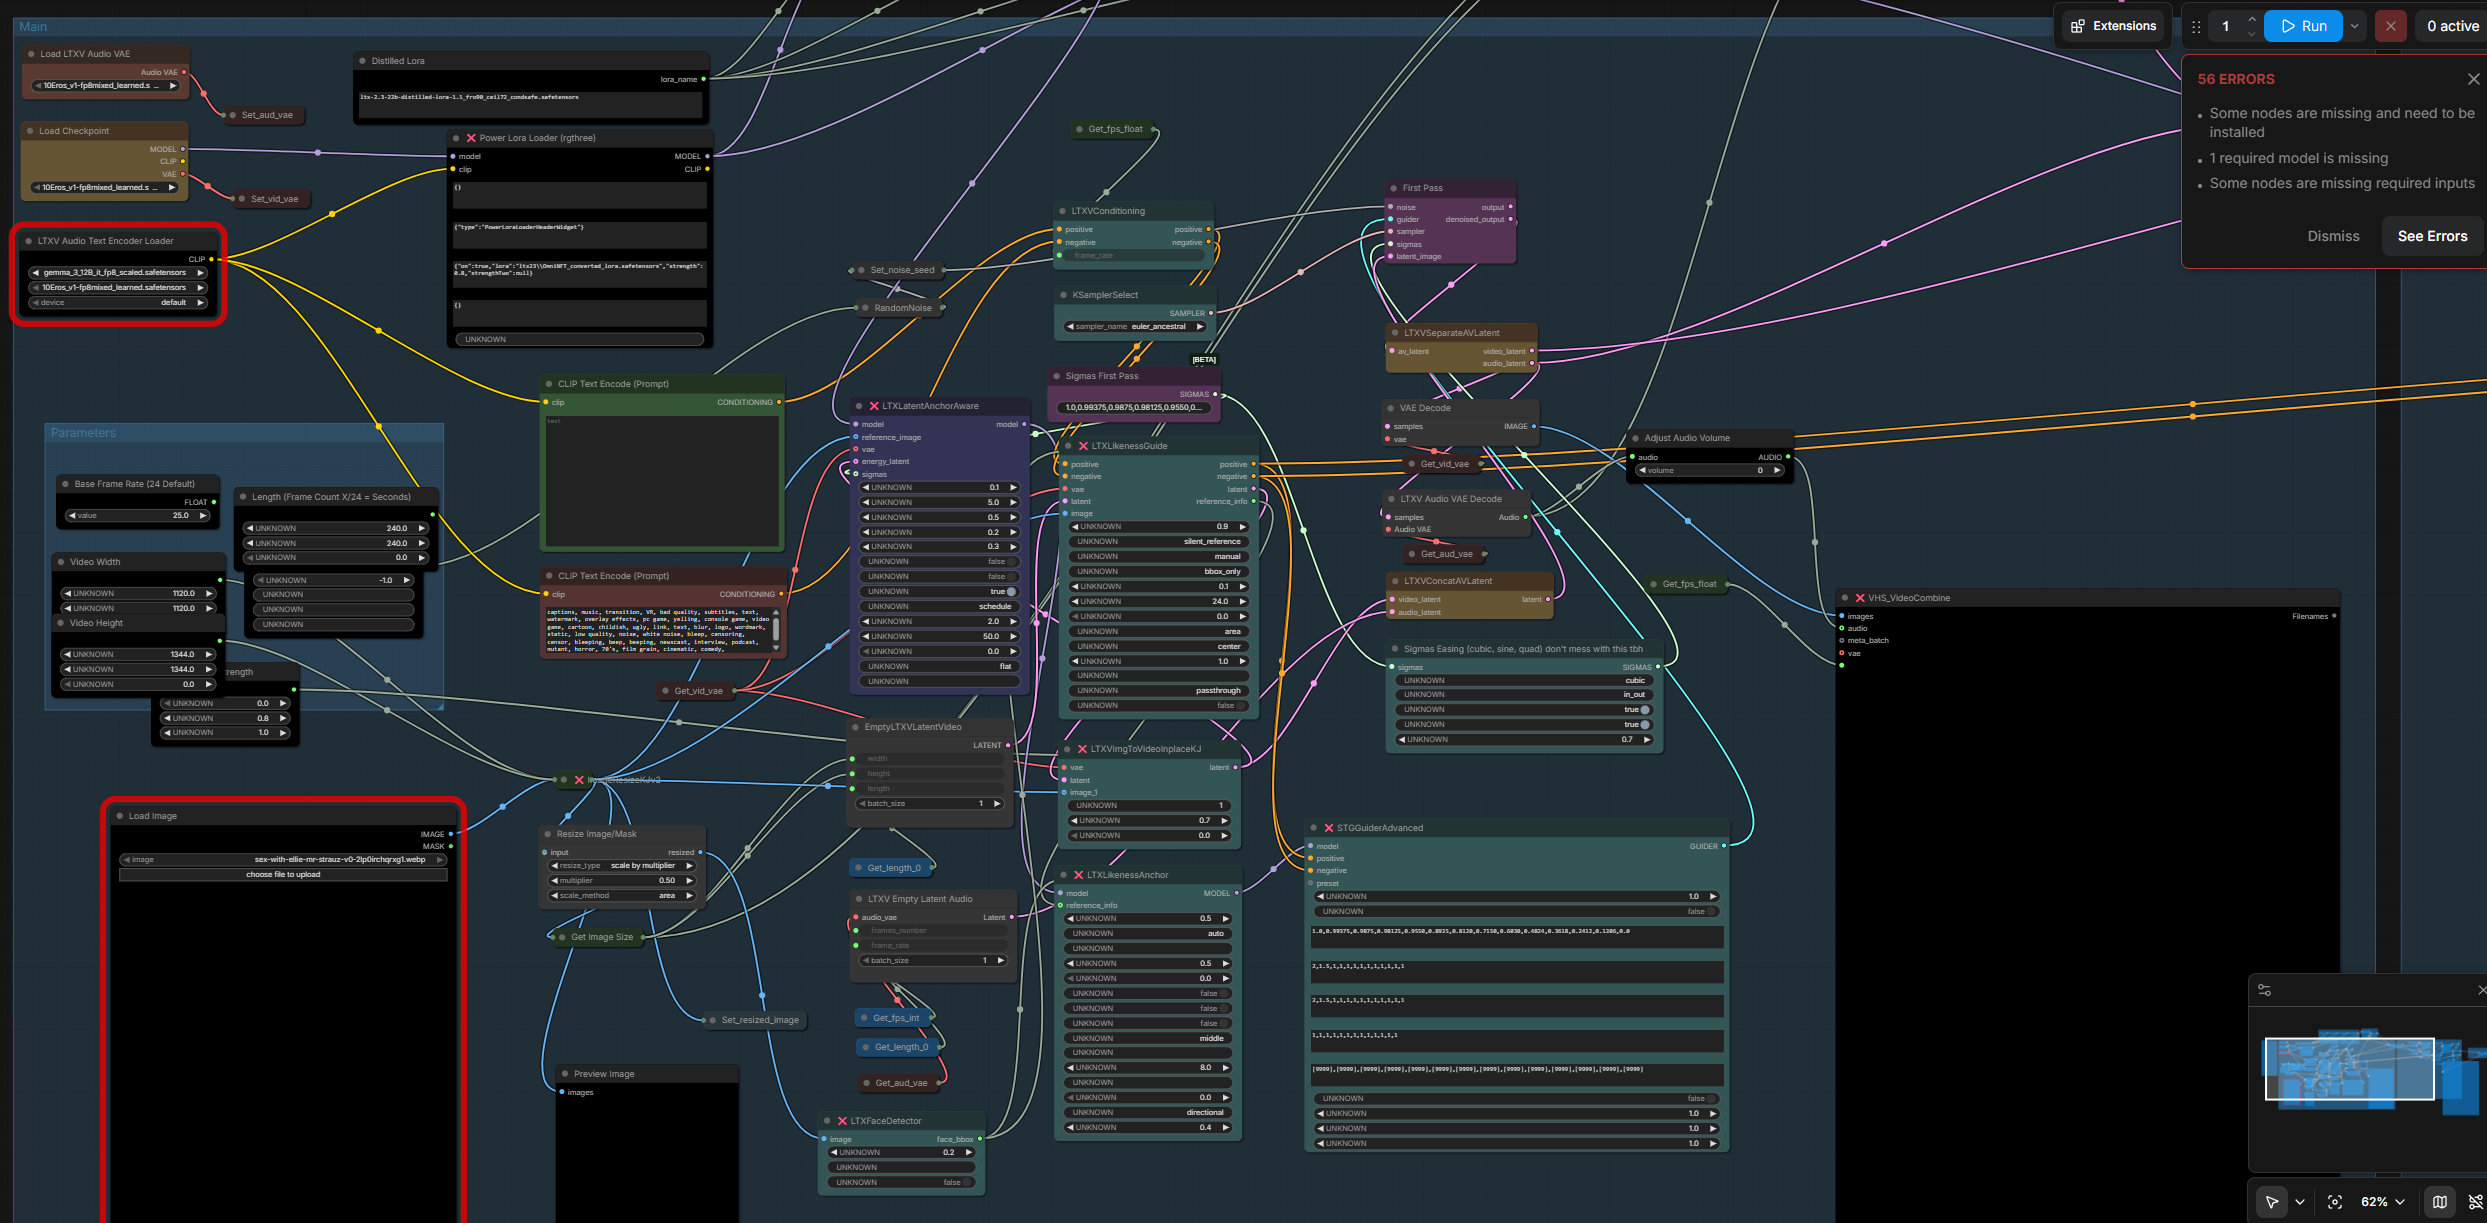The width and height of the screenshot is (2487, 1223).
Task: Click See Errors button
Action: coord(2432,236)
